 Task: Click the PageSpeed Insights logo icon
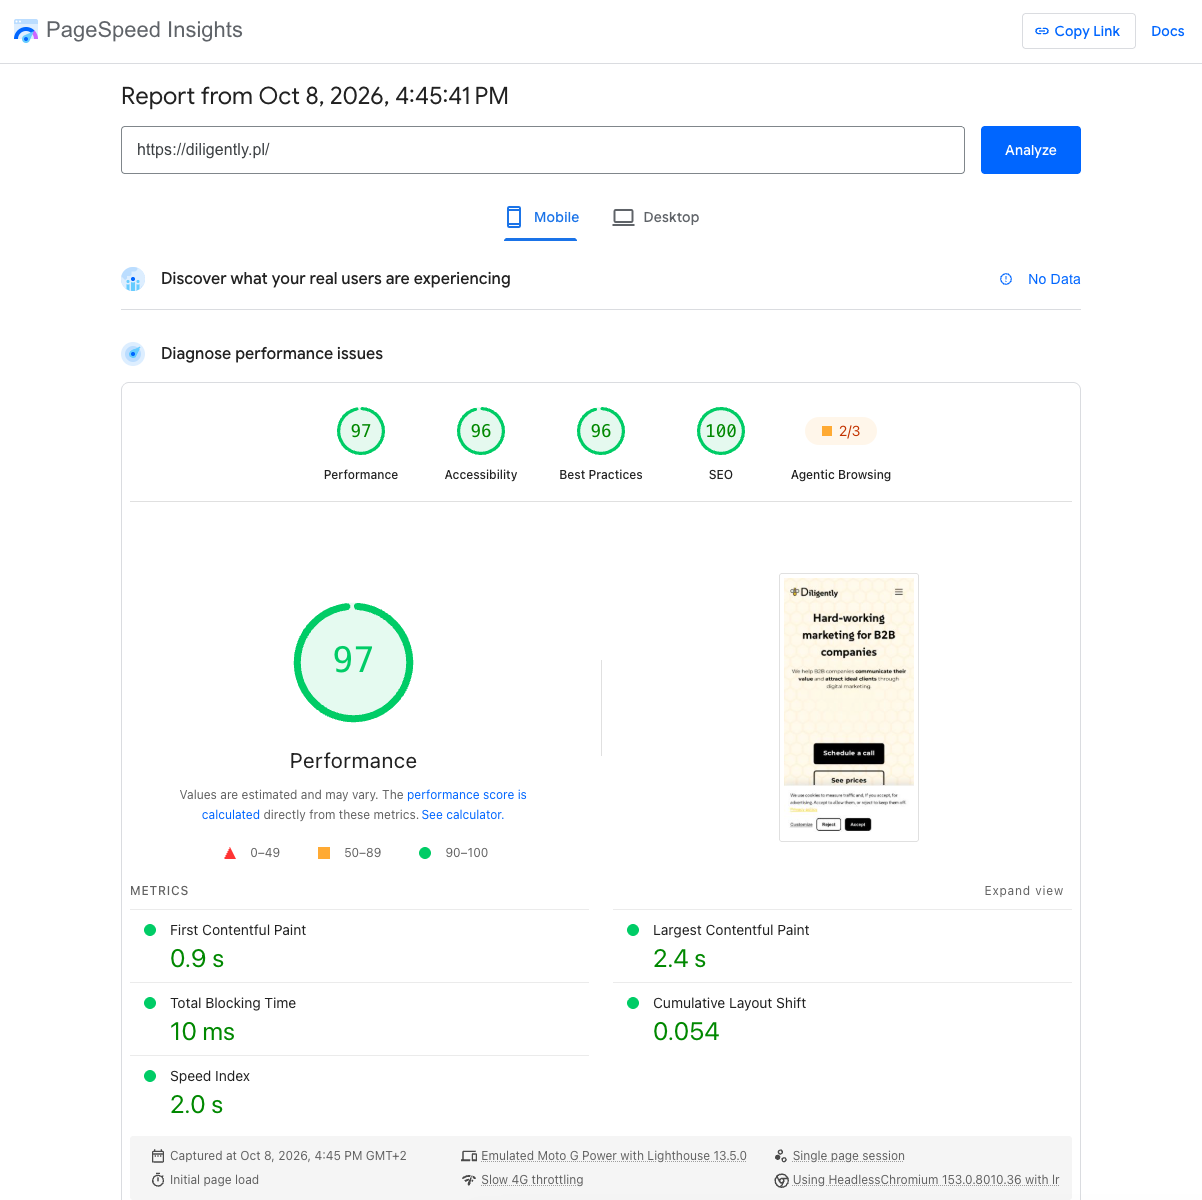click(25, 31)
